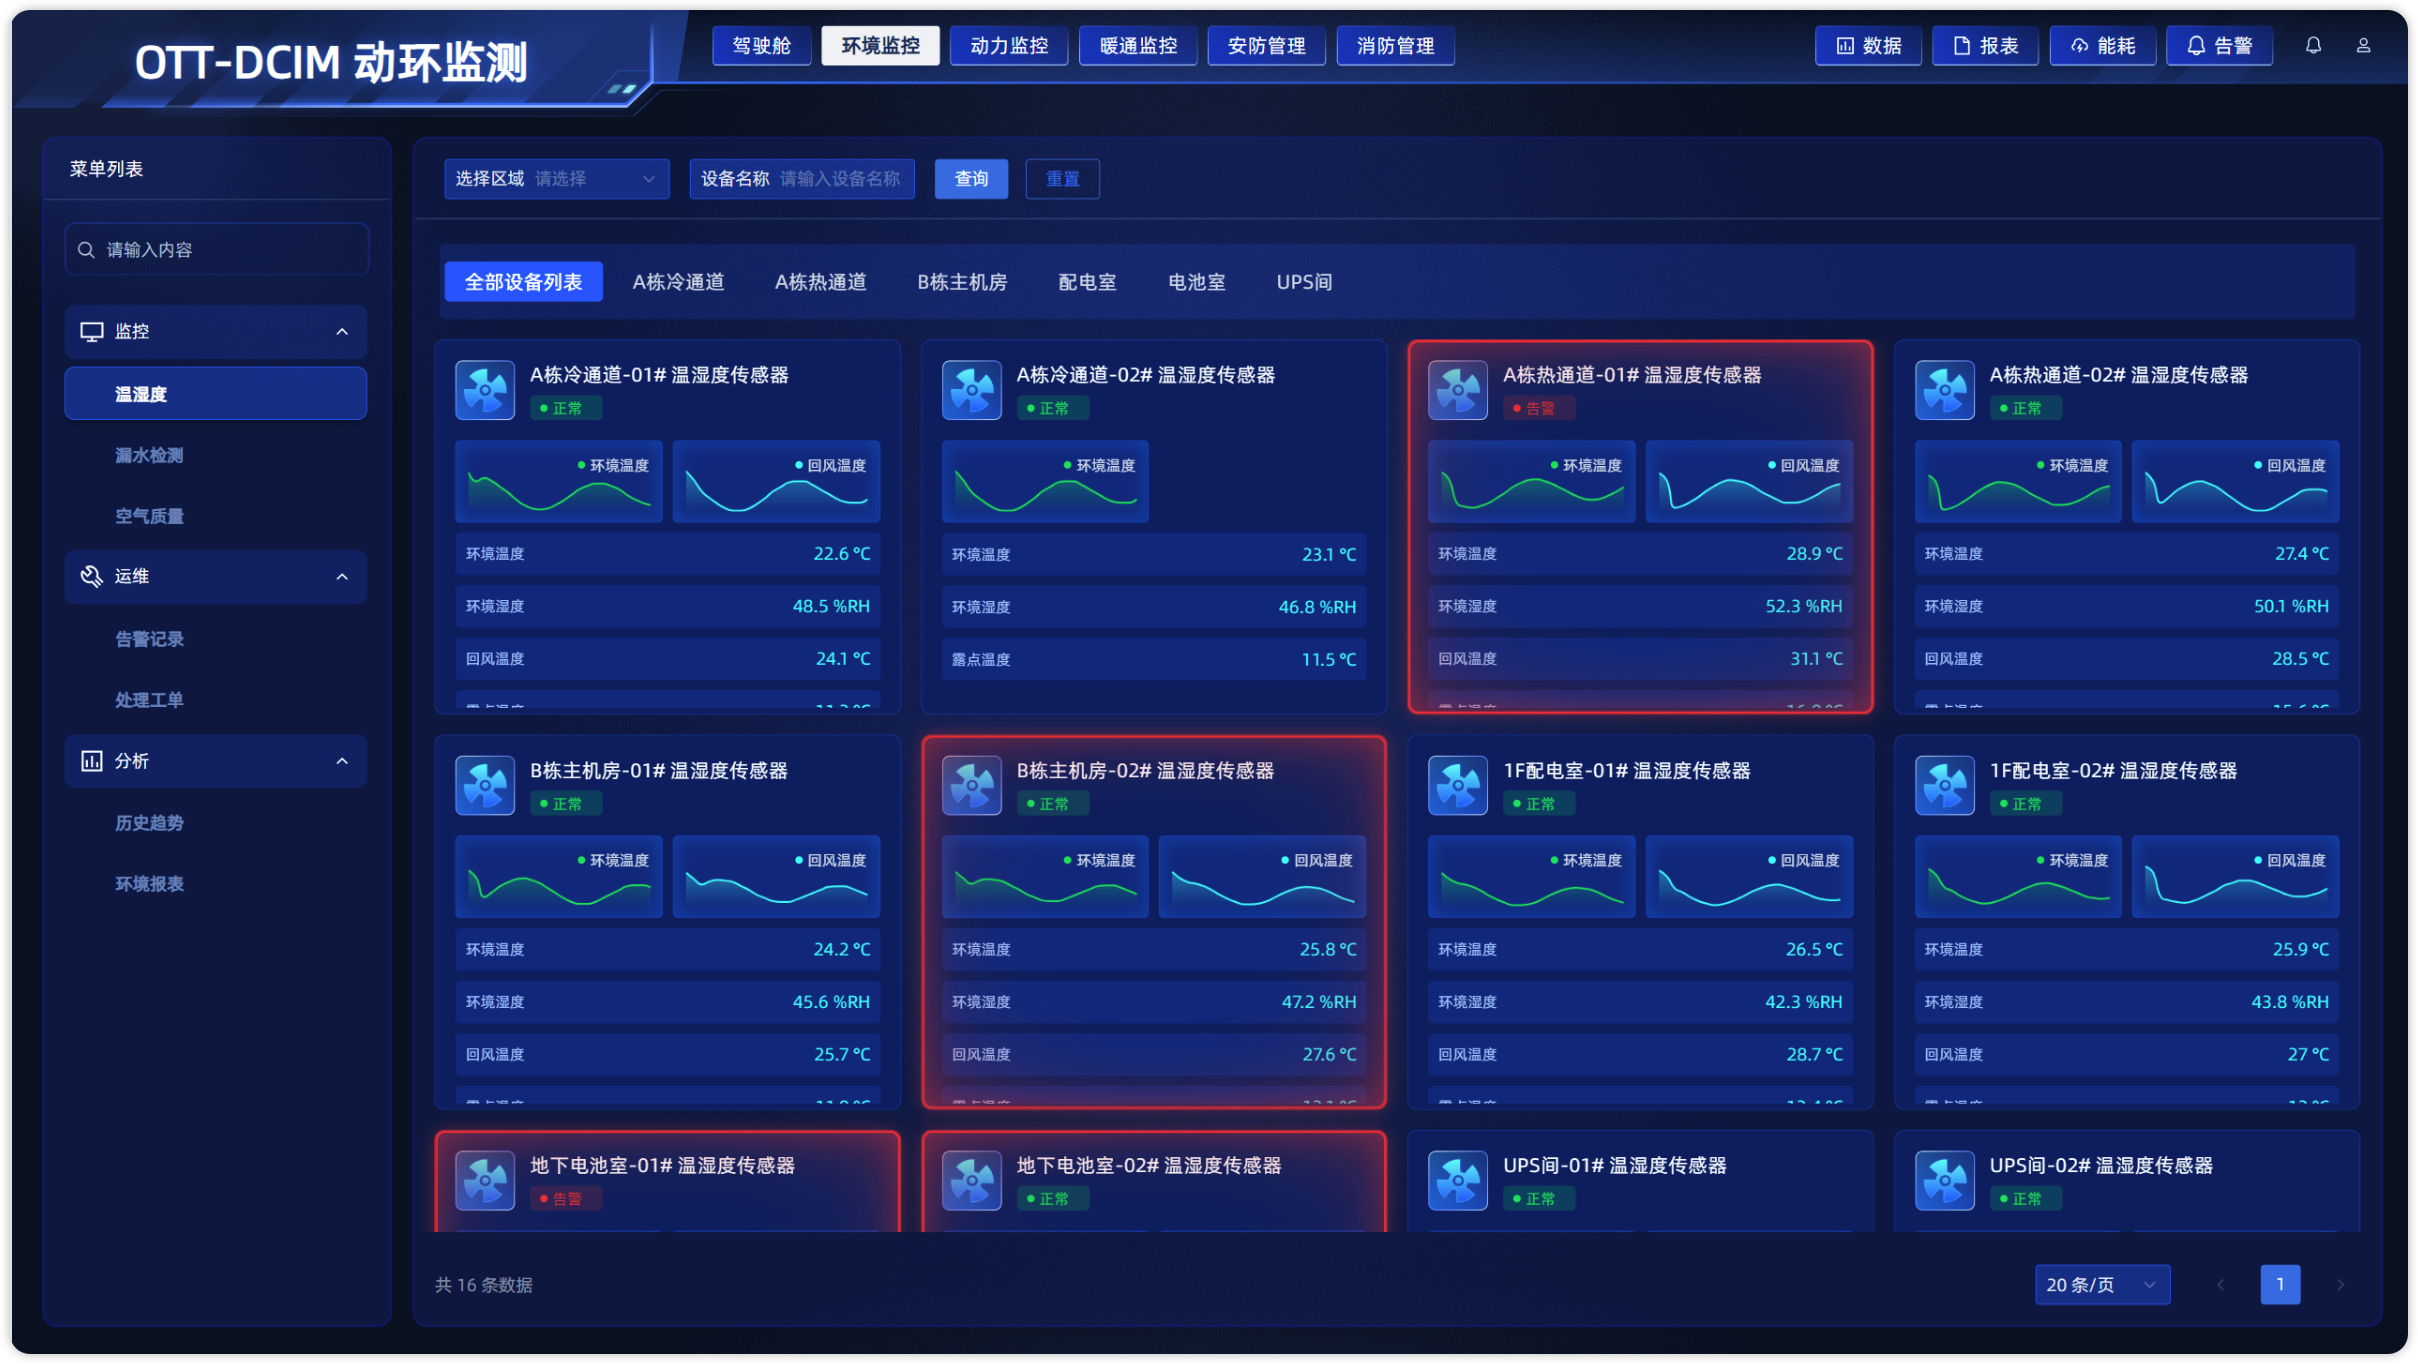Click 环境温度 chart thumbnail of A栋冷通道-01#
The height and width of the screenshot is (1364, 2418).
click(559, 481)
